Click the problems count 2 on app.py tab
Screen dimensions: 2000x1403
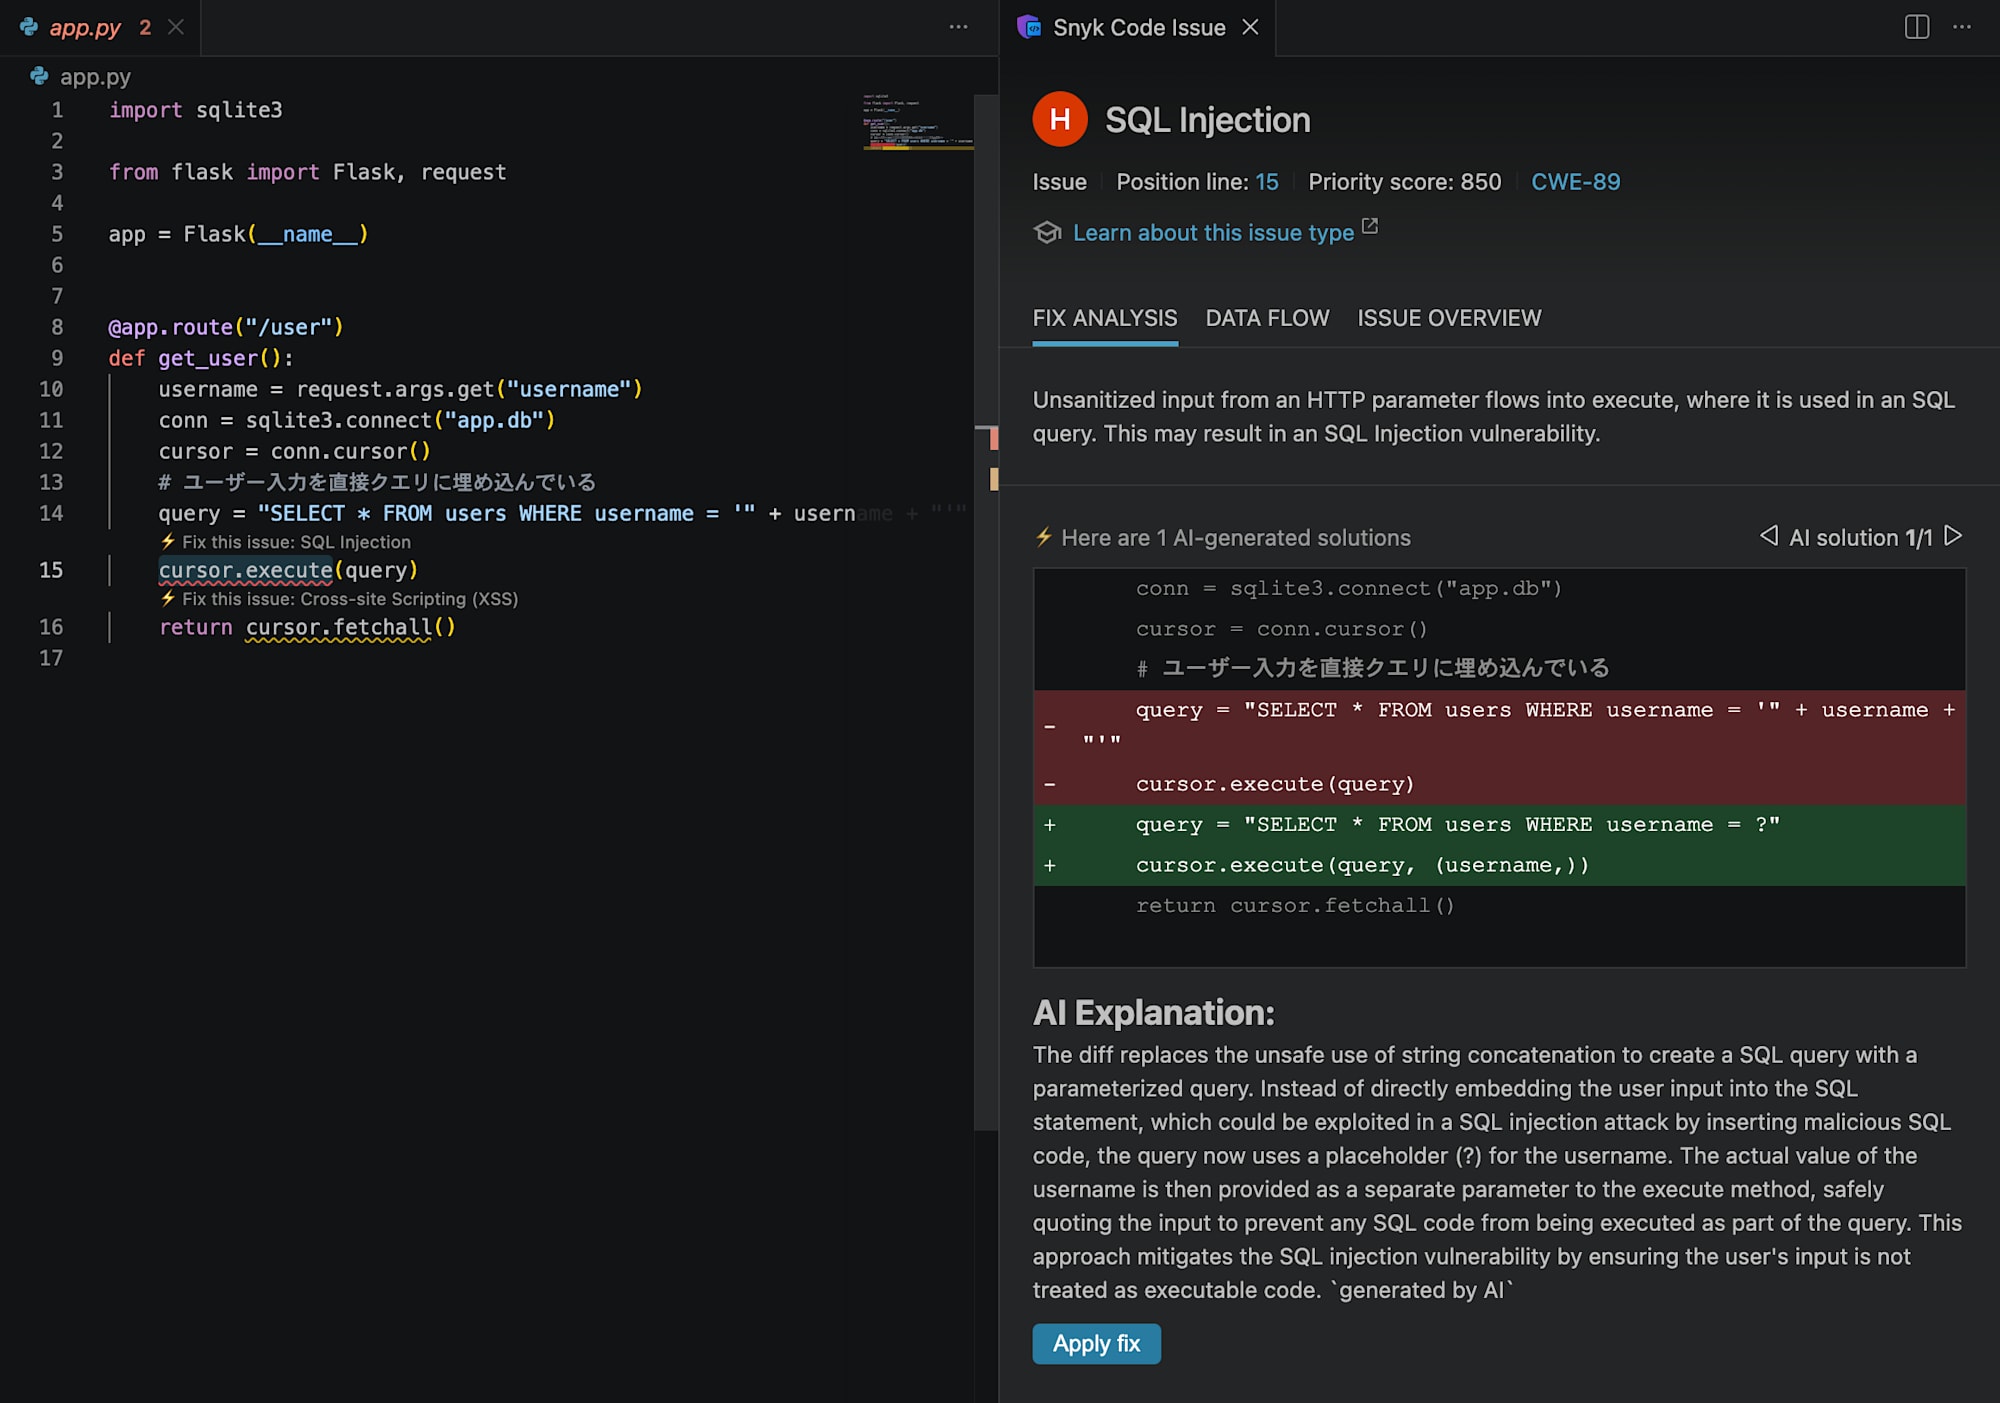[145, 27]
